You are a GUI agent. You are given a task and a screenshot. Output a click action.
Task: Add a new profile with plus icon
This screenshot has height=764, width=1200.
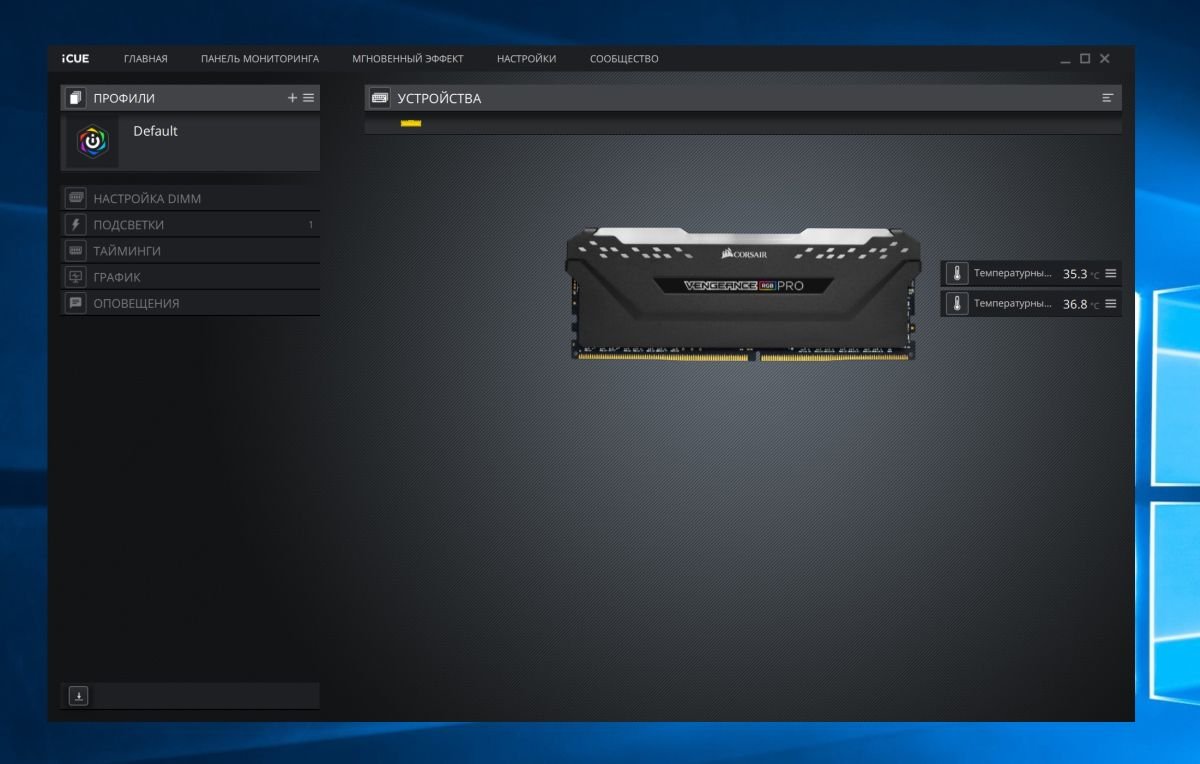pos(293,98)
